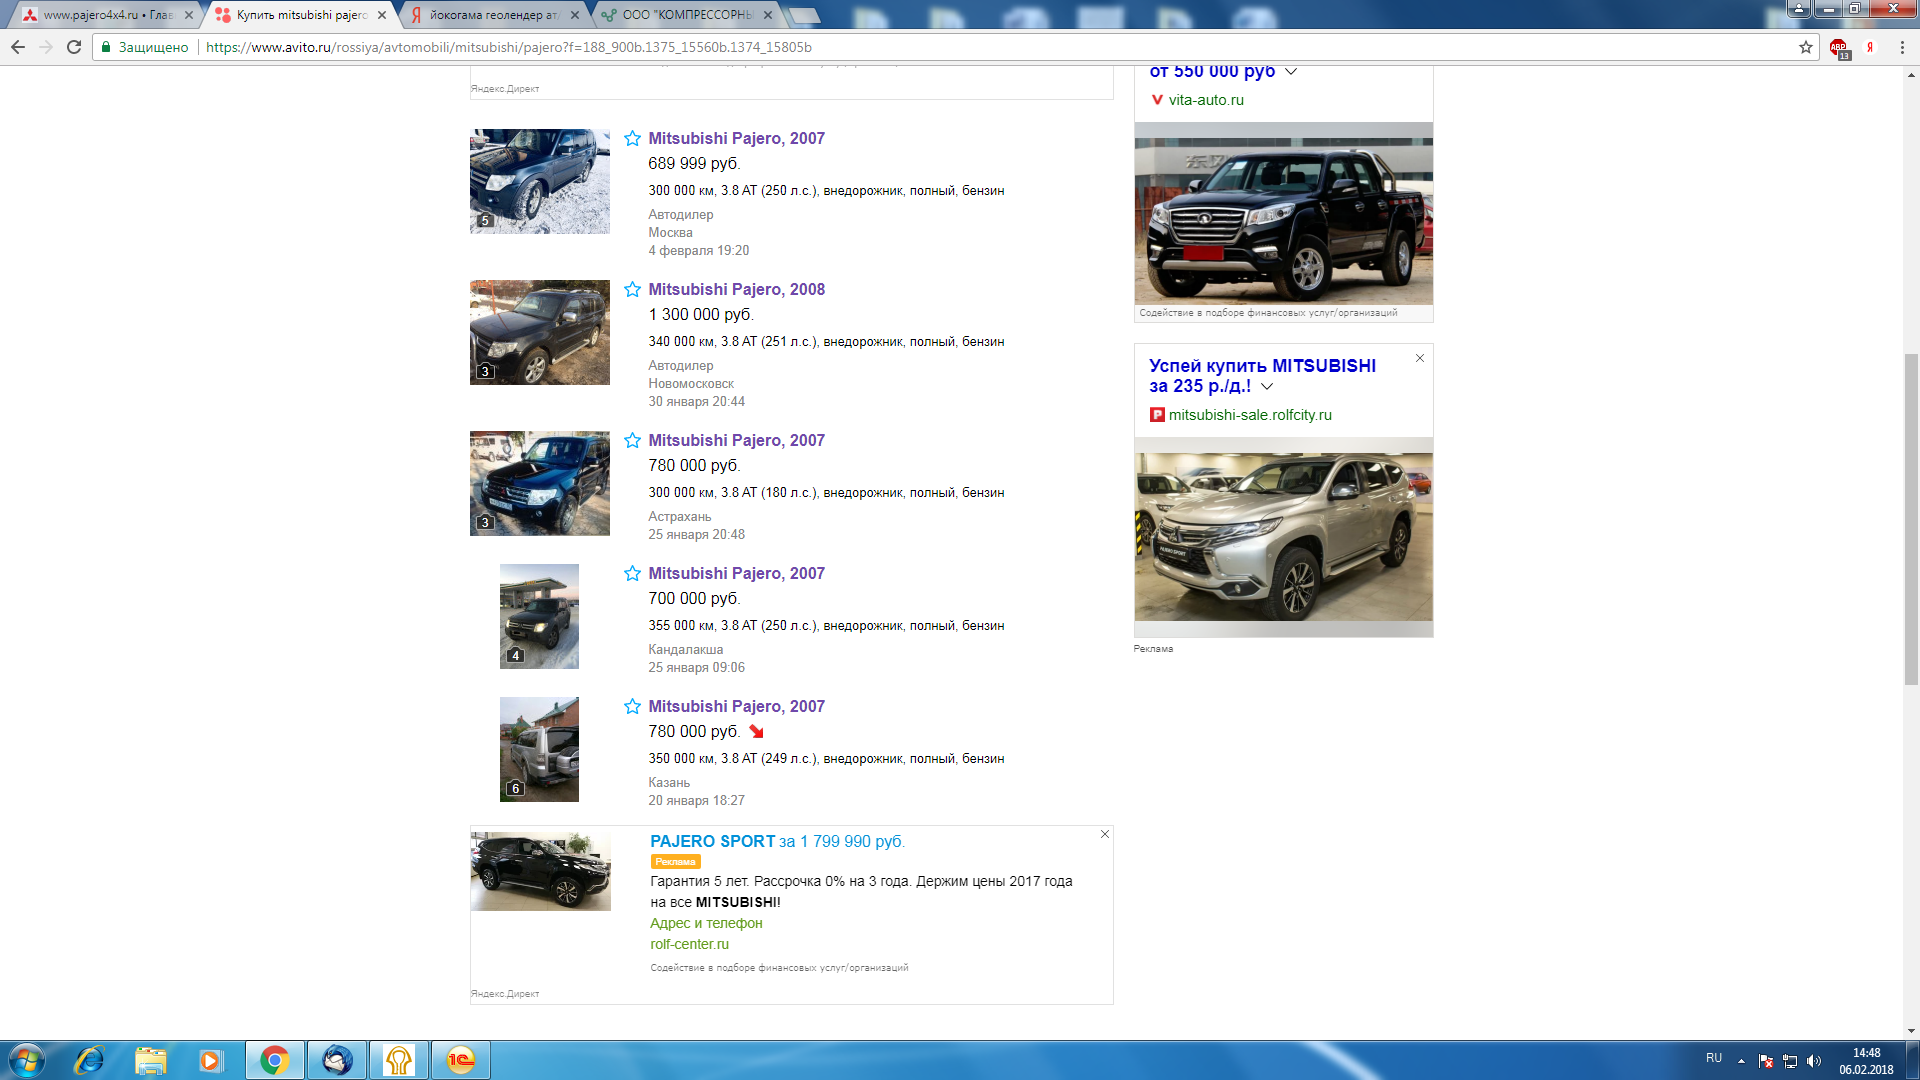Open the Adblock extension icon
The height and width of the screenshot is (1080, 1920).
click(x=1838, y=47)
